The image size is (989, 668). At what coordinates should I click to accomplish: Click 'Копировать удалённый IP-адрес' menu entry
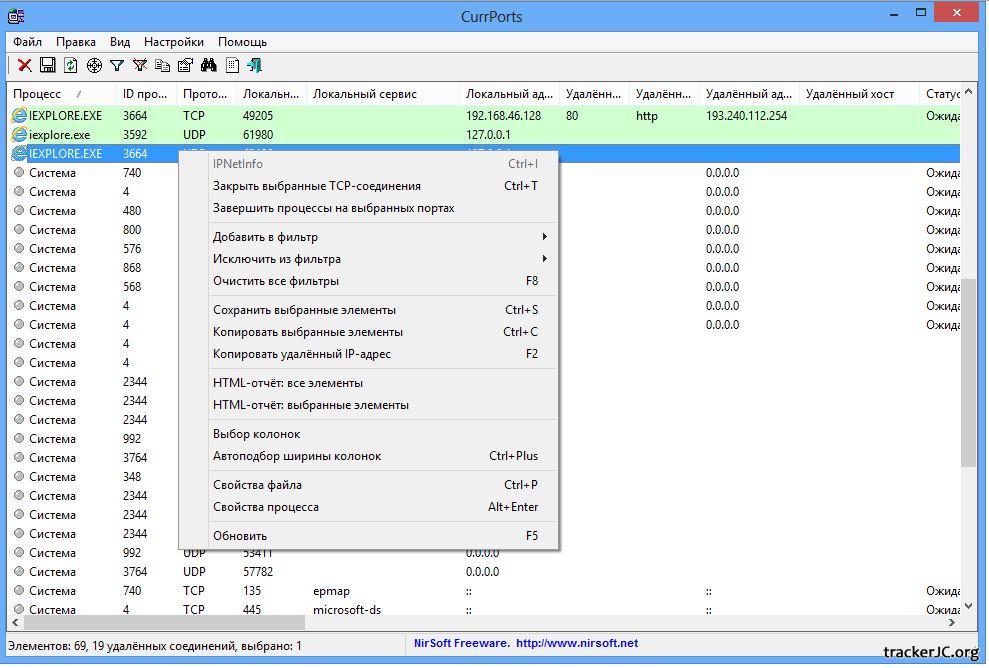click(302, 354)
